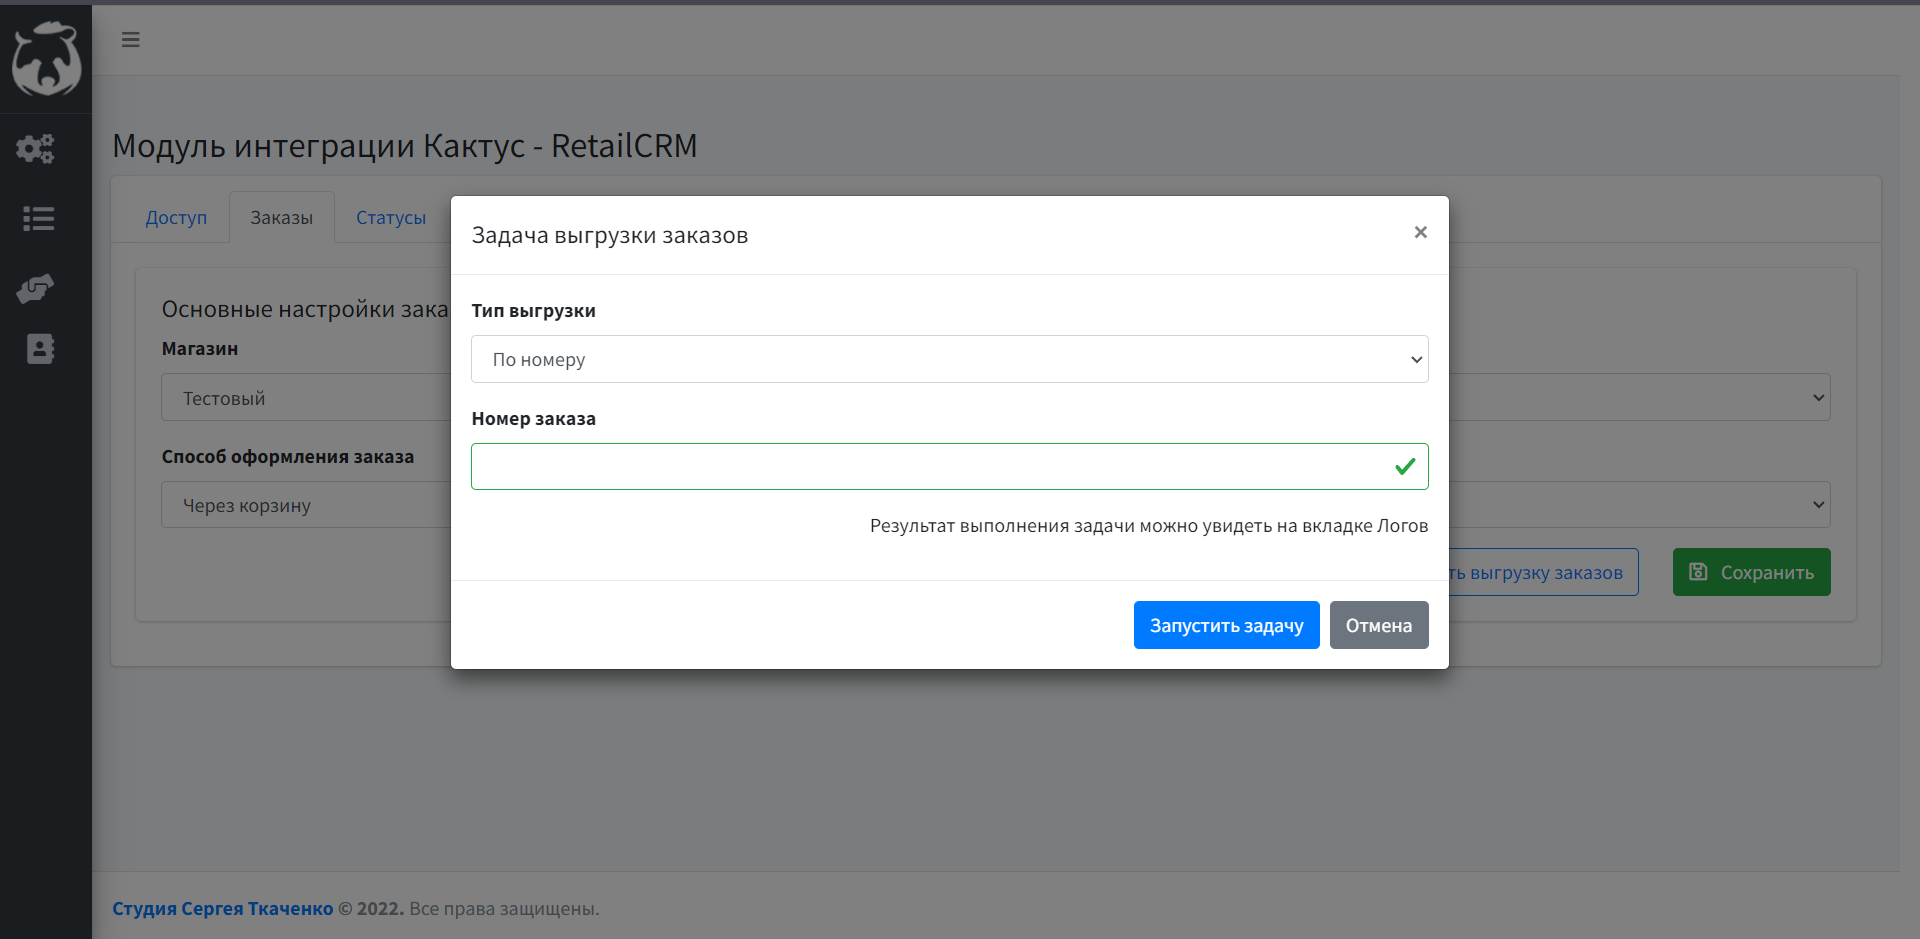Open the handshake sidebar icon
Screen dimensions: 1920x939
[x=36, y=288]
